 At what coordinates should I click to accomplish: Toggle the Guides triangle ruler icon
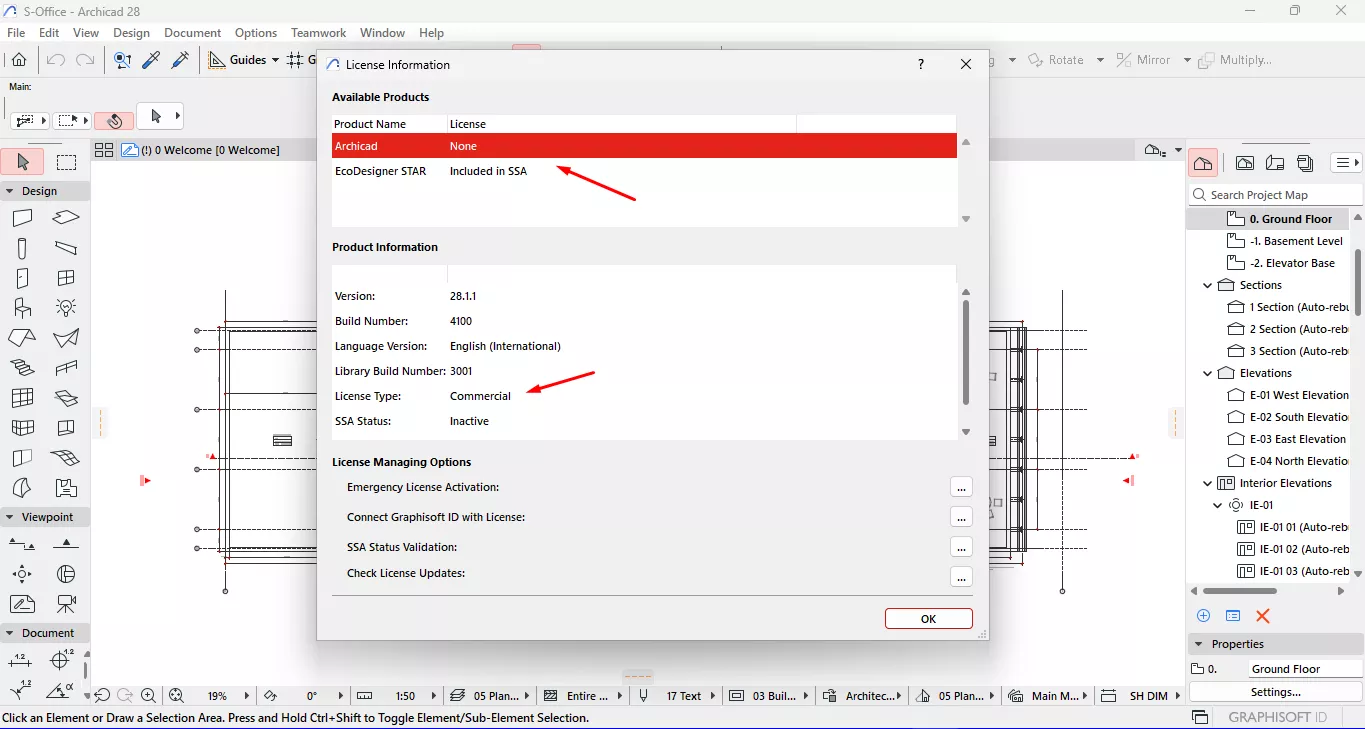coord(217,60)
